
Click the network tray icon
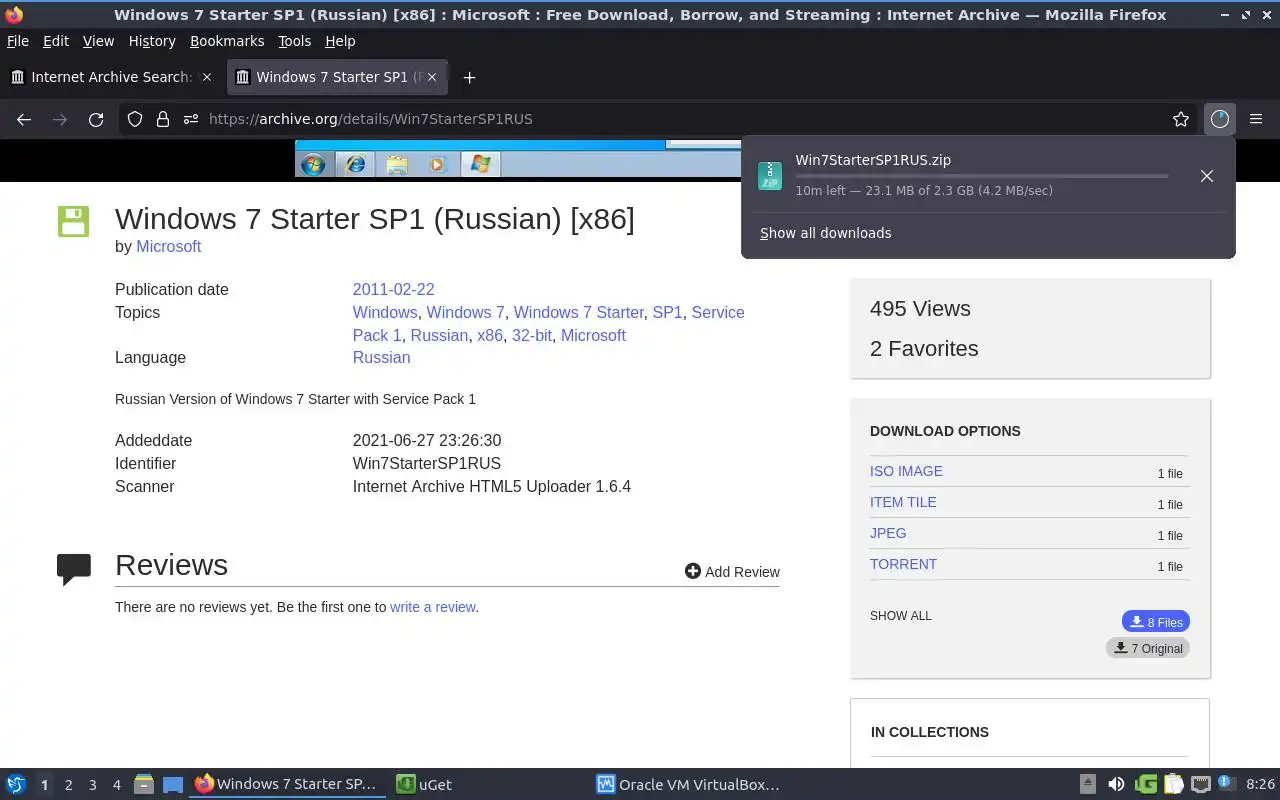1201,784
